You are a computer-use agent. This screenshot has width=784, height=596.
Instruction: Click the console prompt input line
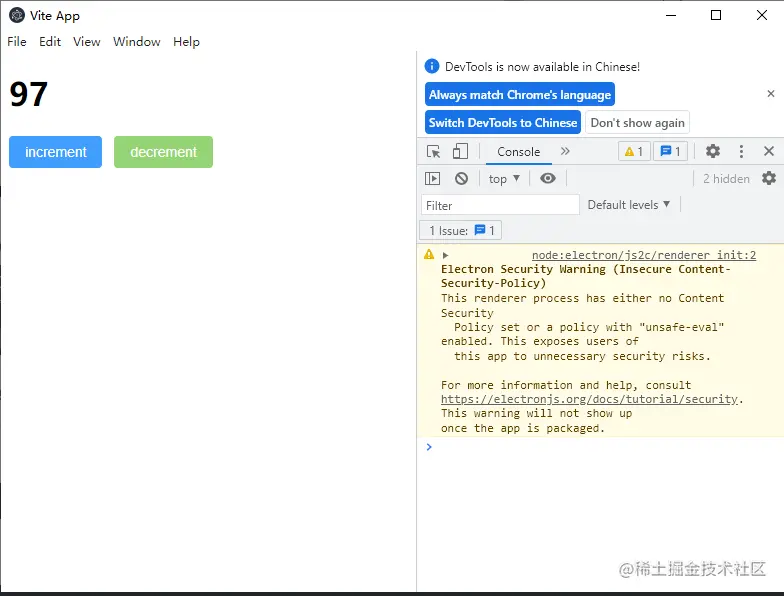coord(600,447)
